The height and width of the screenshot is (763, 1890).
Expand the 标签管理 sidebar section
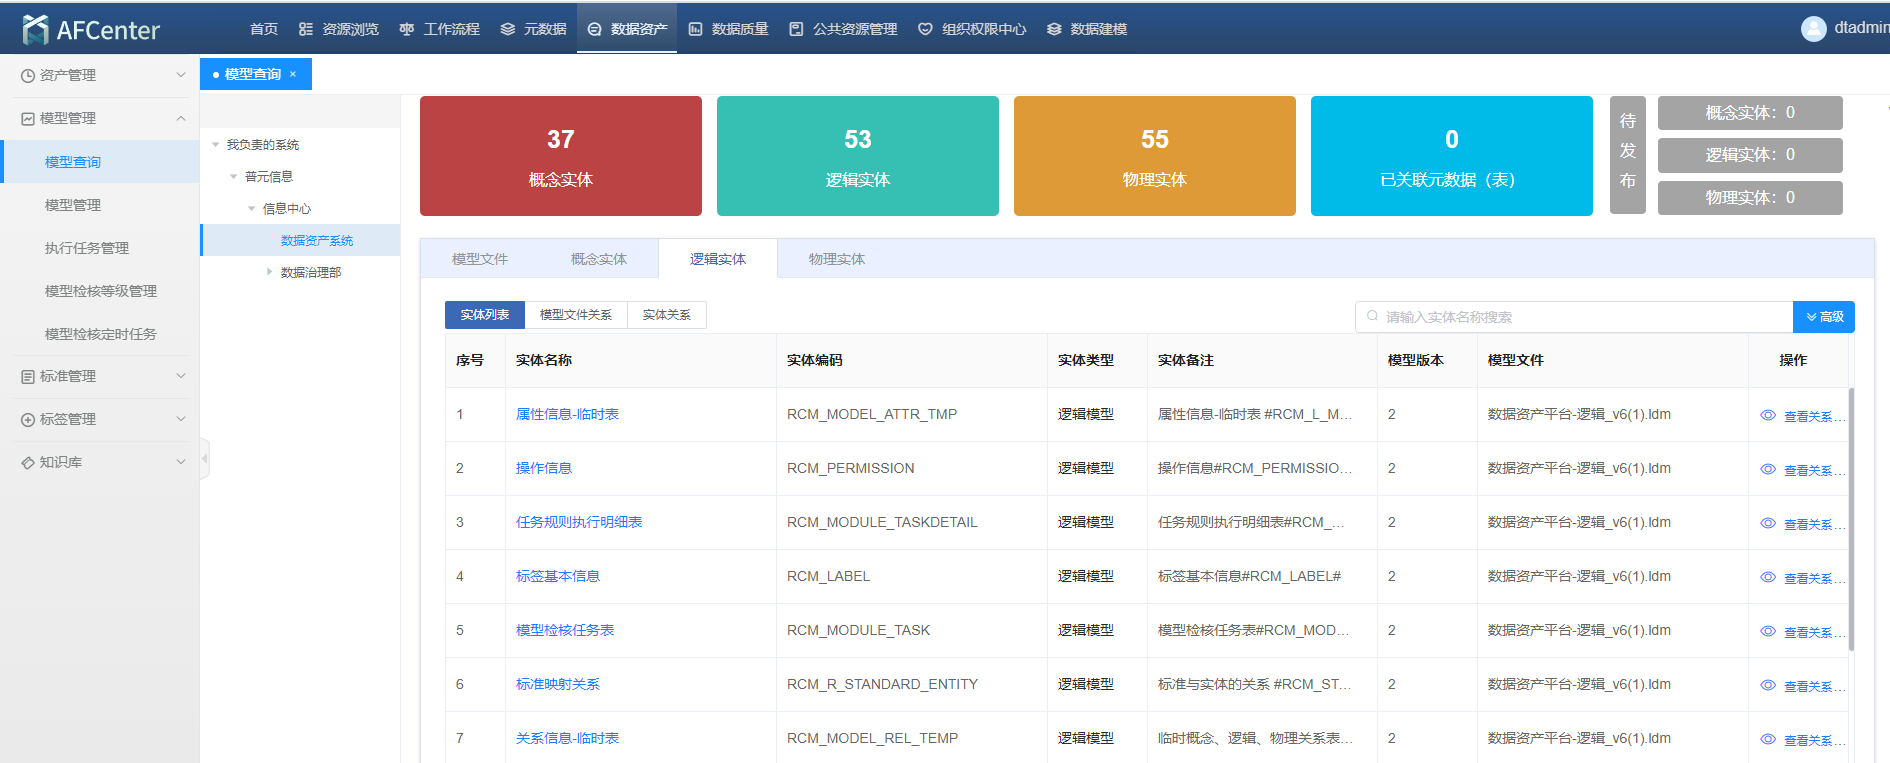(x=181, y=419)
